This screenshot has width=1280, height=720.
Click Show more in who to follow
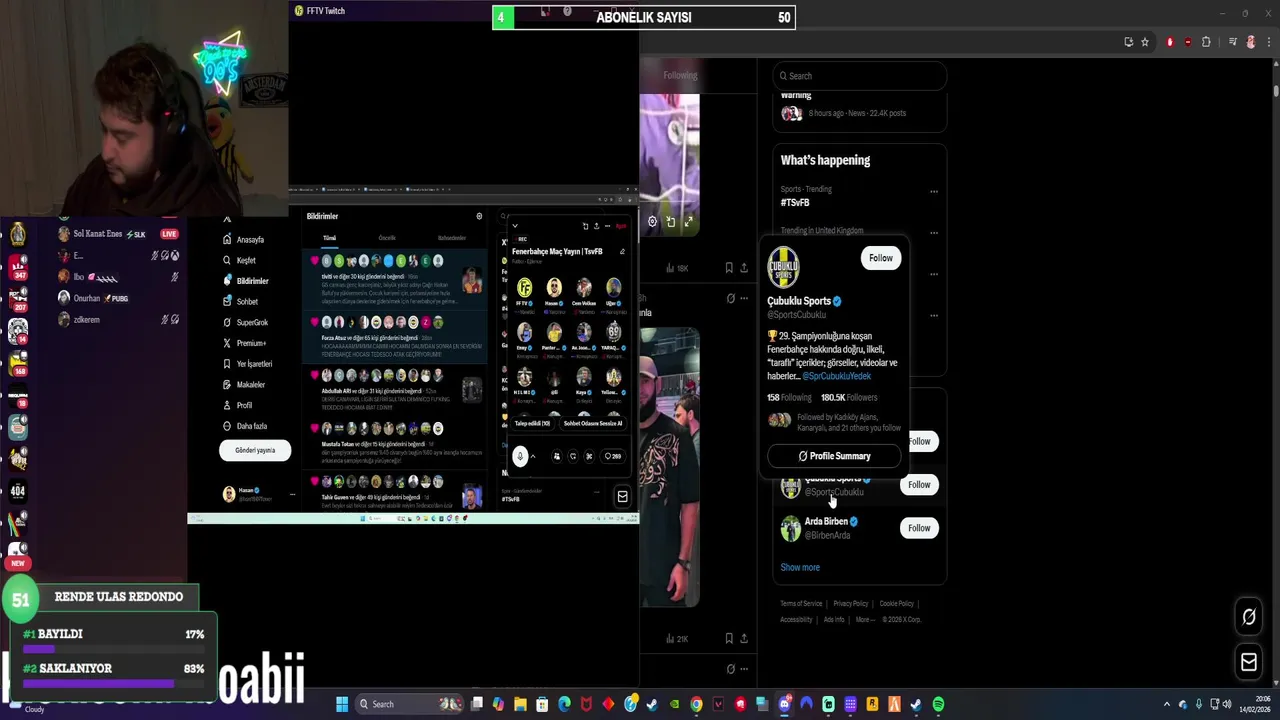pyautogui.click(x=800, y=567)
